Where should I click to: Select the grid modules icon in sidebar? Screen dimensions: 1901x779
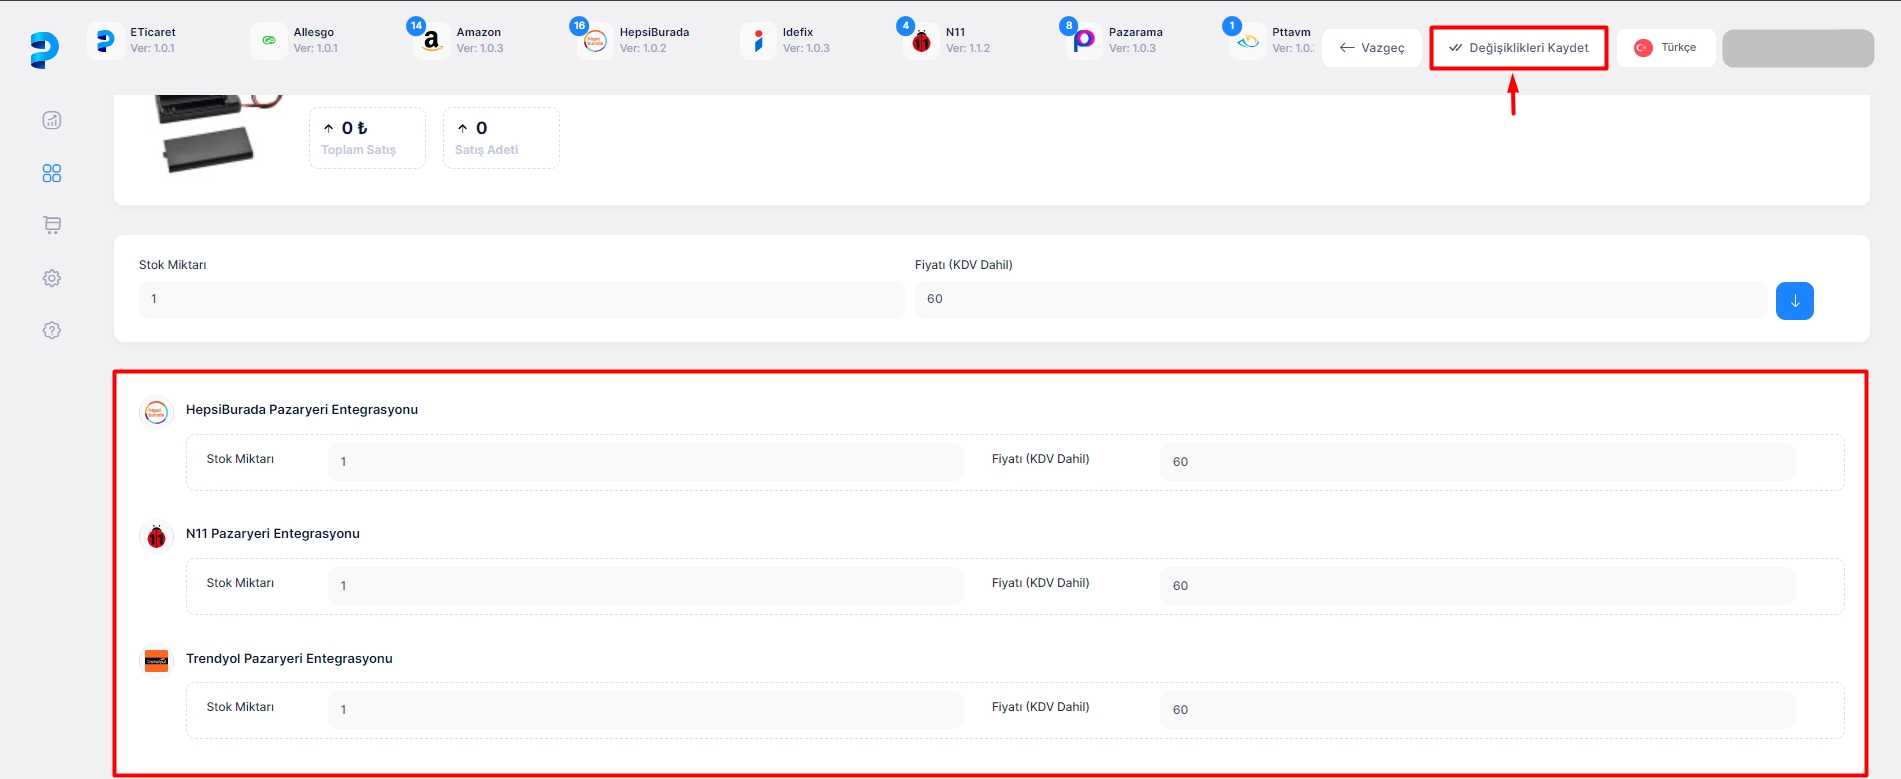tap(52, 173)
